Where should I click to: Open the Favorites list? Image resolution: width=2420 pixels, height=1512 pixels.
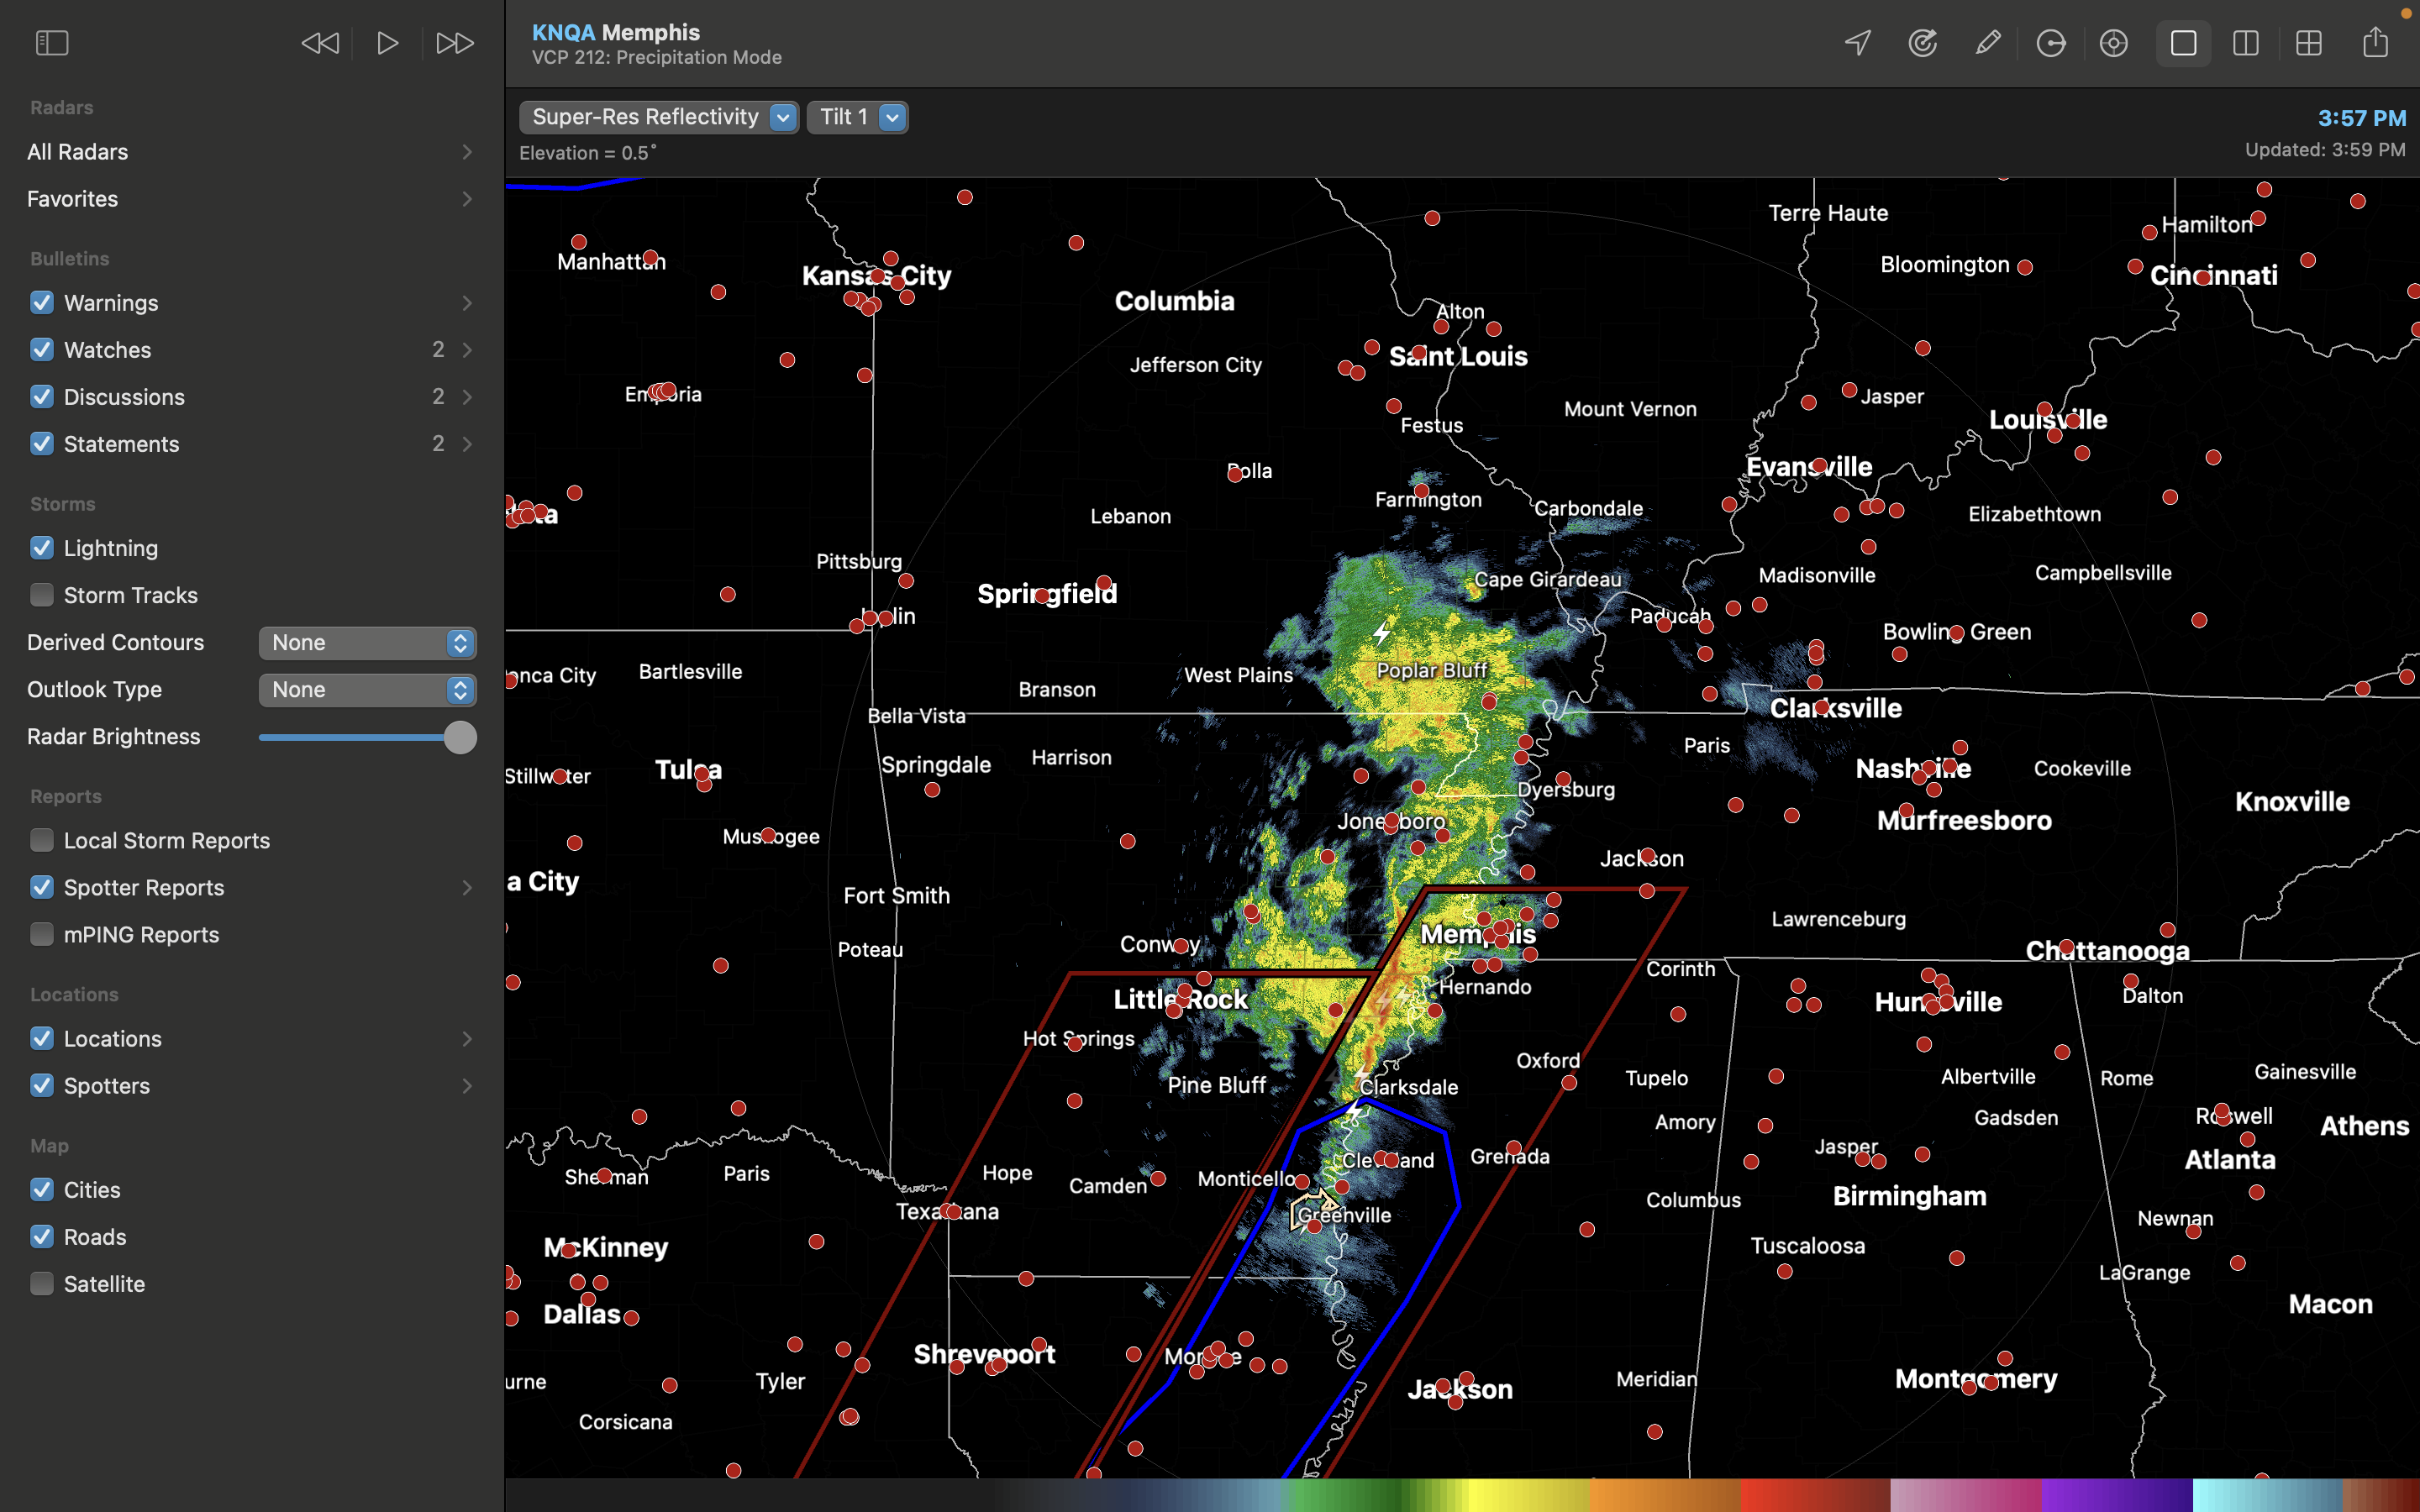250,199
